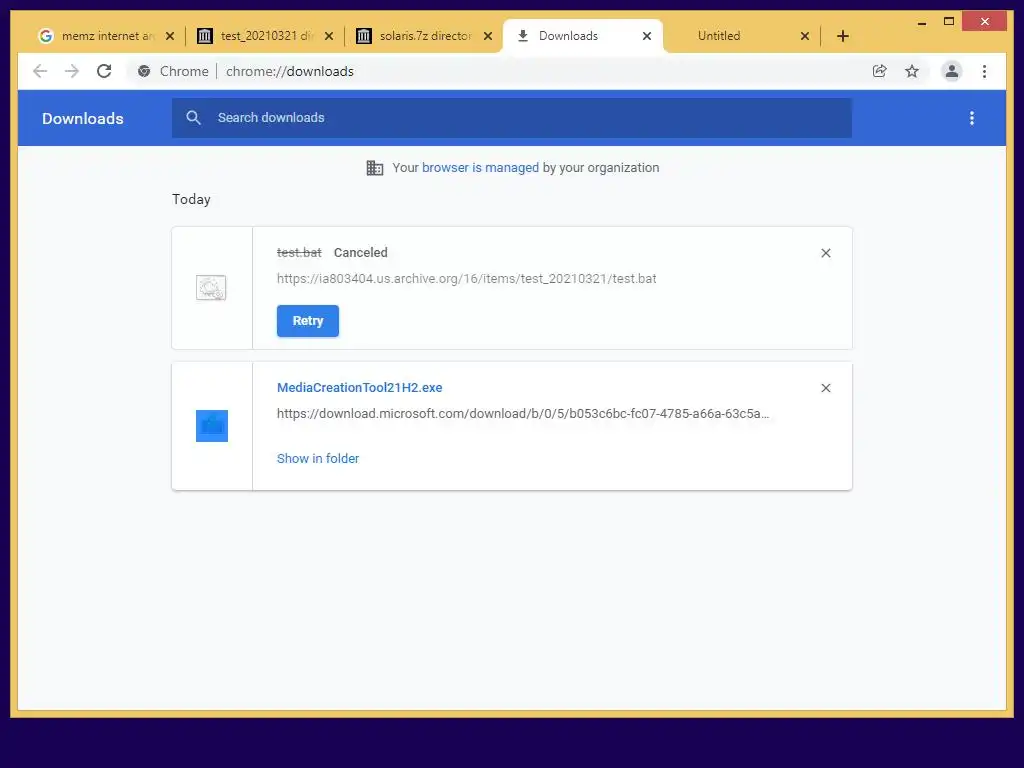Click the MediaCreationTool21H2.exe file icon
Viewport: 1024px width, 768px height.
point(212,426)
